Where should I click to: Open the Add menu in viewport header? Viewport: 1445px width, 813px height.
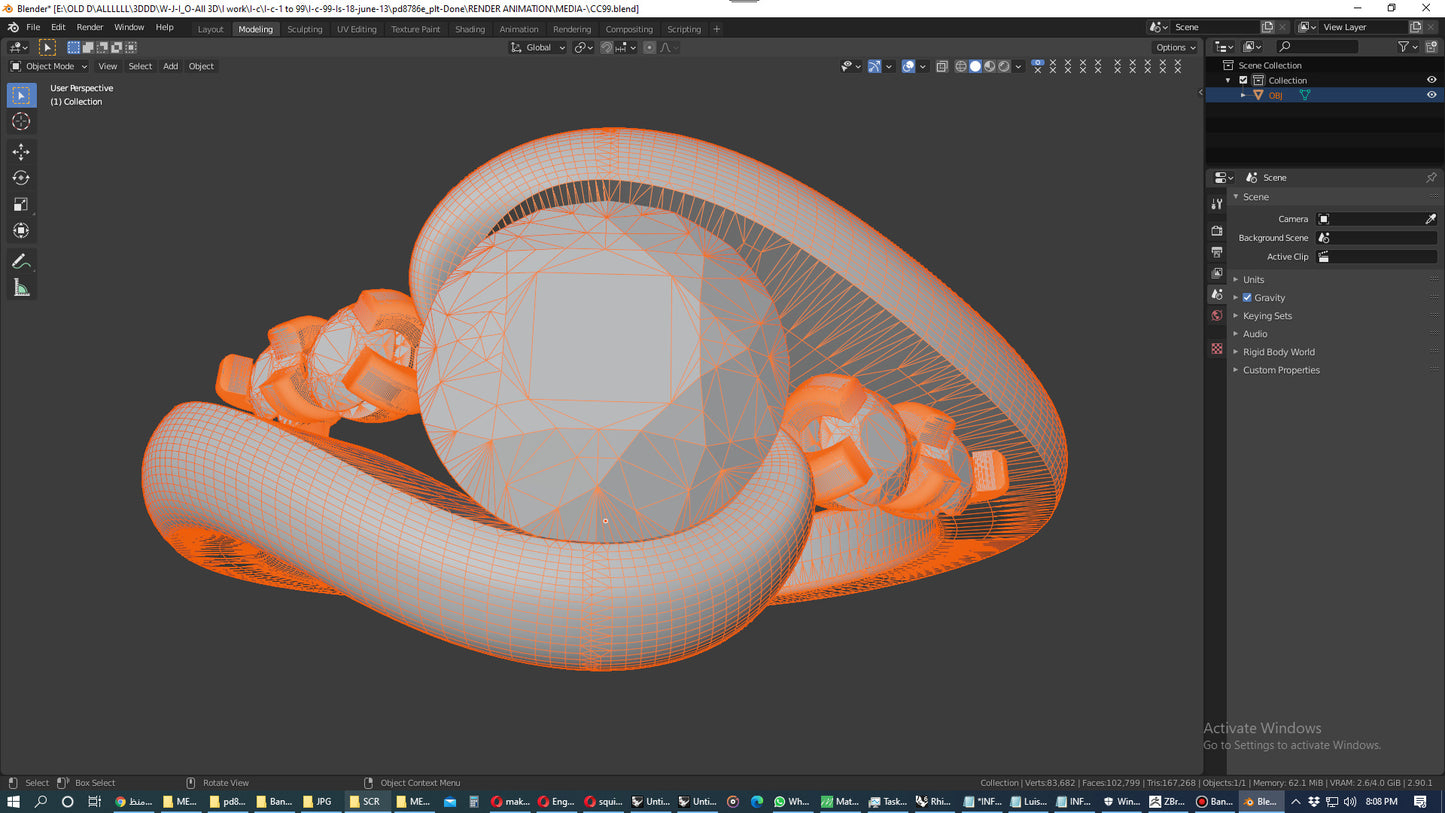click(x=171, y=67)
